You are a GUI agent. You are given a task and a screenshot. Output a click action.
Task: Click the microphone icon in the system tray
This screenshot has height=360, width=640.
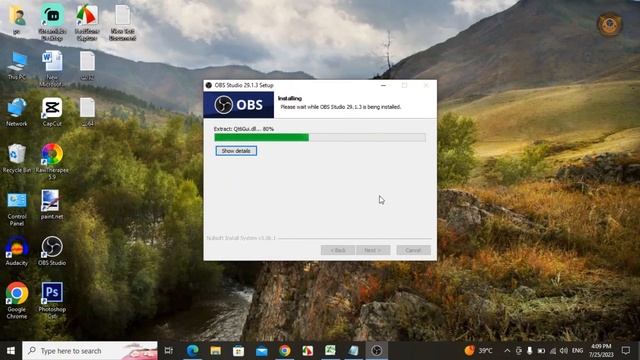[529, 351]
